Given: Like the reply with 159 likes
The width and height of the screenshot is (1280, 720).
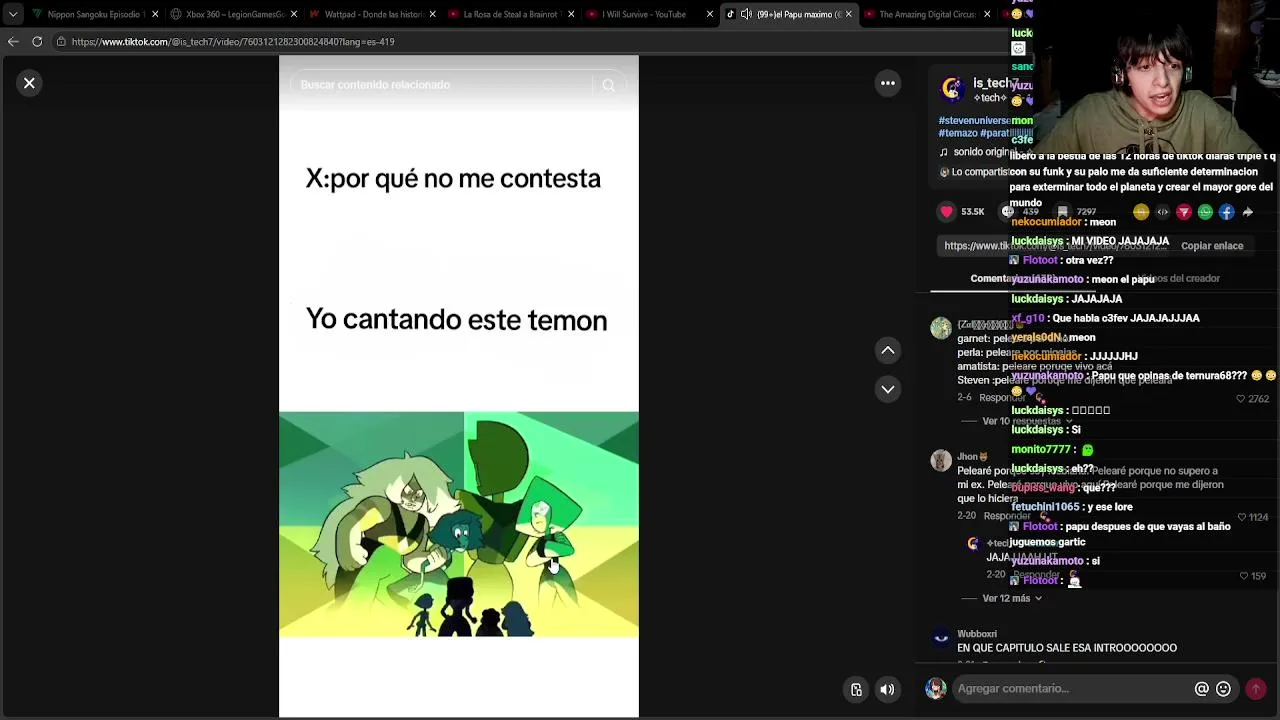Looking at the screenshot, I should click(1245, 576).
